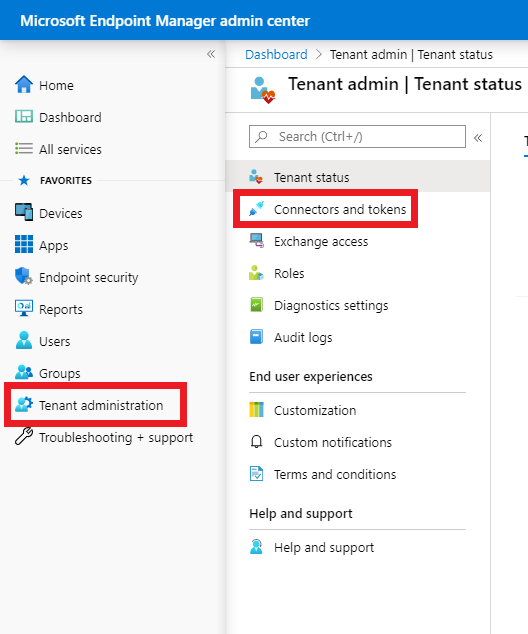This screenshot has width=528, height=634.
Task: Open the Apps grid icon
Action: pos(24,244)
